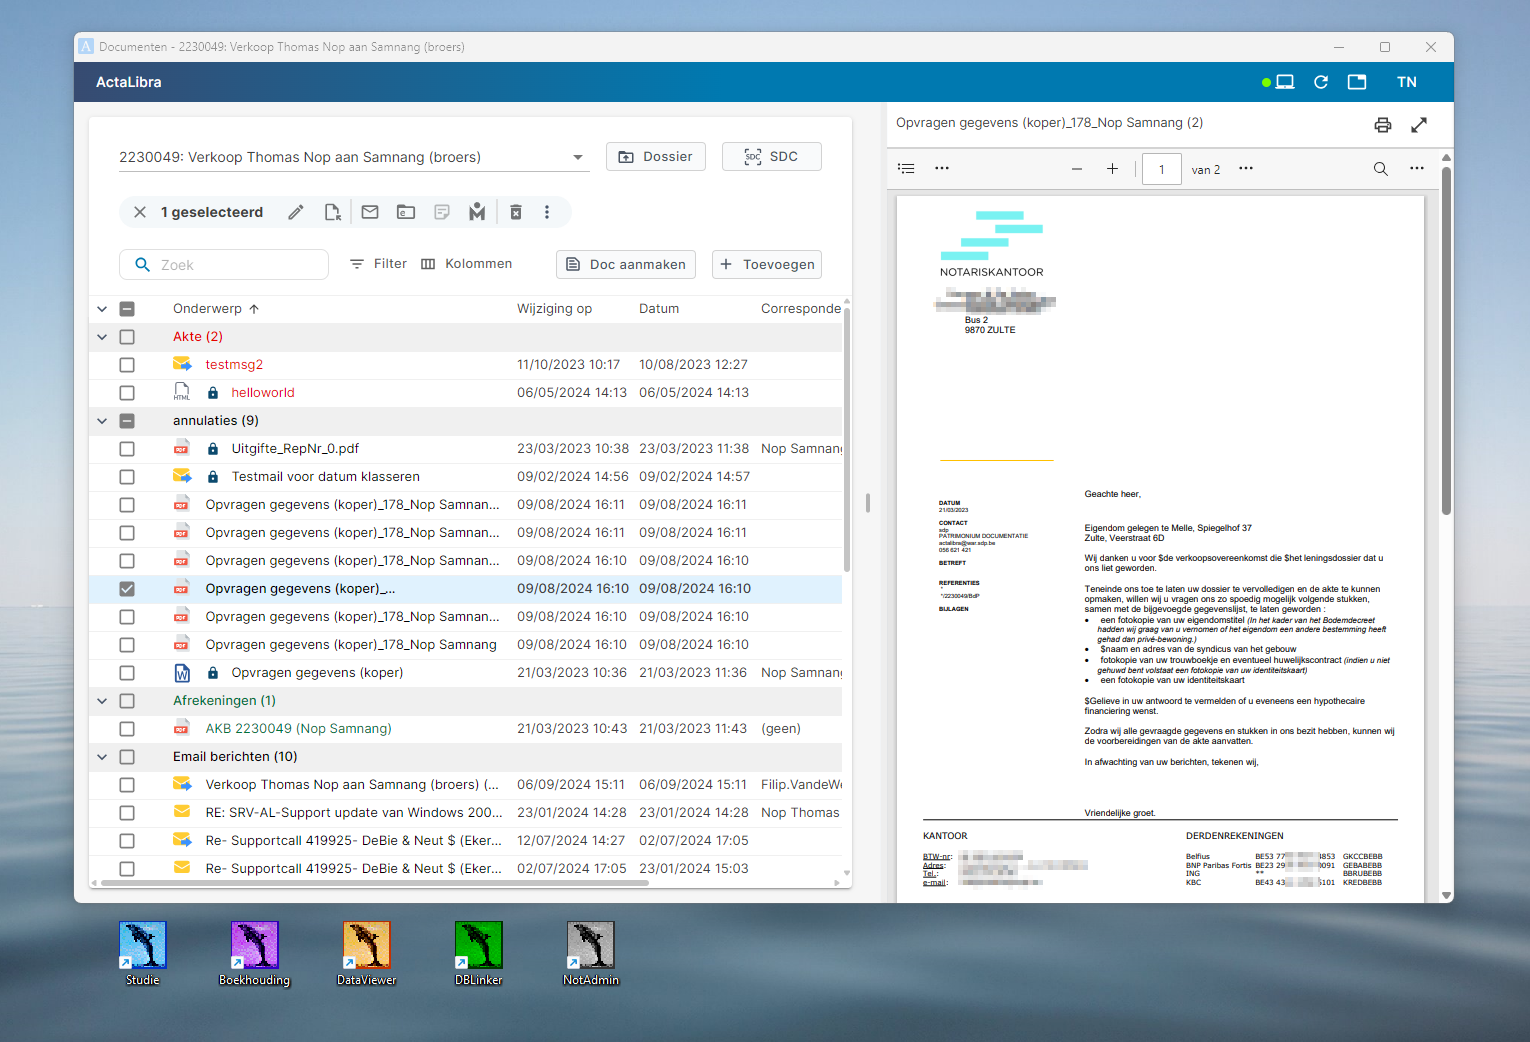Image resolution: width=1530 pixels, height=1042 pixels.
Task: Toggle the 'annulaties (9)' group checkbox
Action: (x=127, y=421)
